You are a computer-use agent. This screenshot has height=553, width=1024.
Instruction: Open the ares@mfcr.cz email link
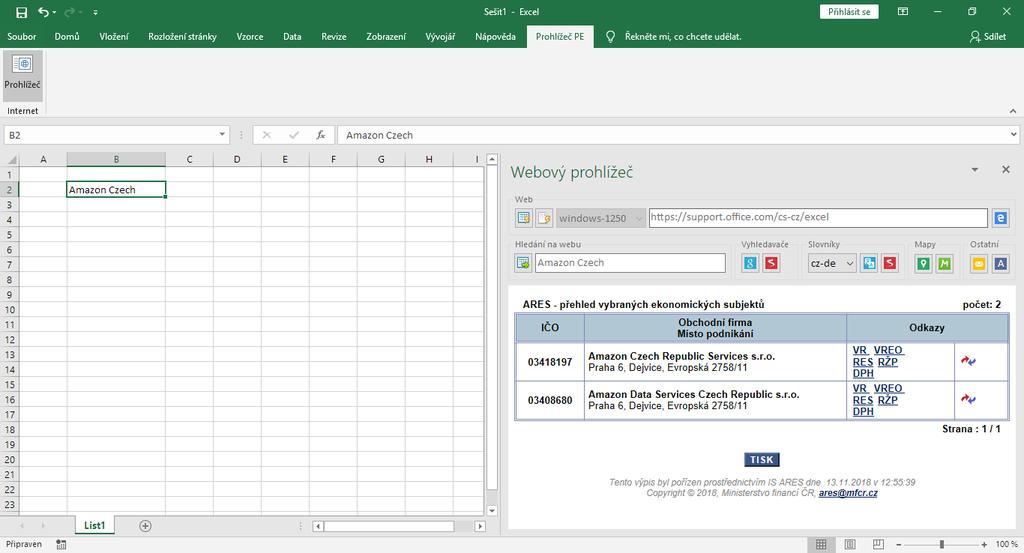pyautogui.click(x=848, y=493)
